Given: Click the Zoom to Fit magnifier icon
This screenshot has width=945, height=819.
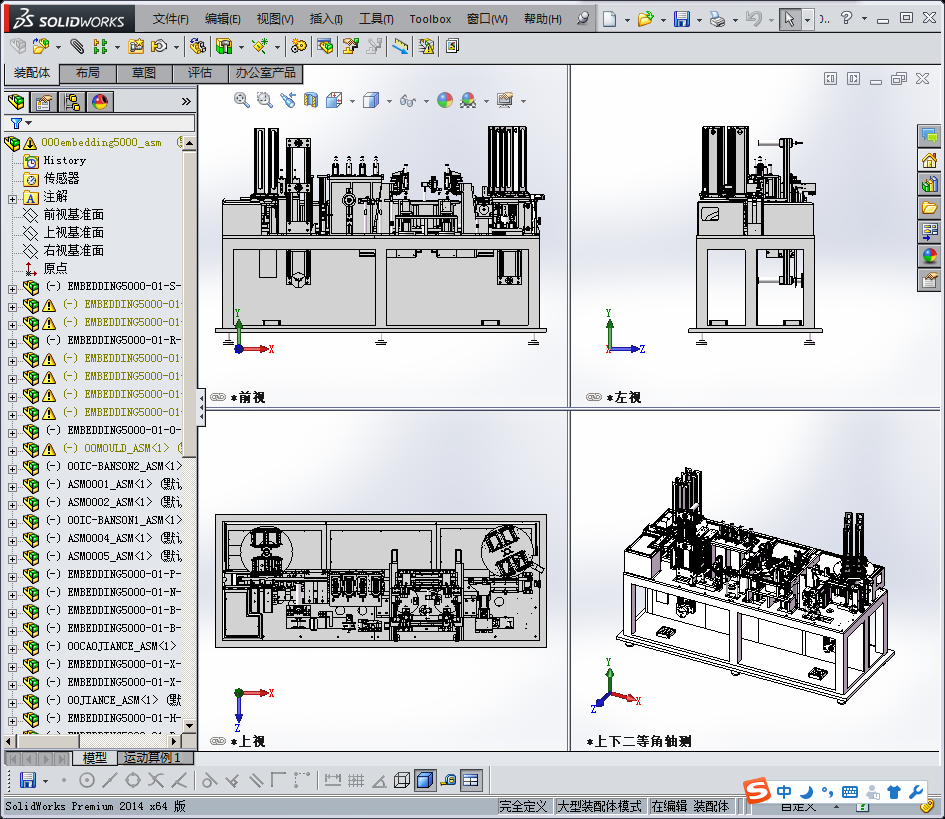Looking at the screenshot, I should 242,100.
